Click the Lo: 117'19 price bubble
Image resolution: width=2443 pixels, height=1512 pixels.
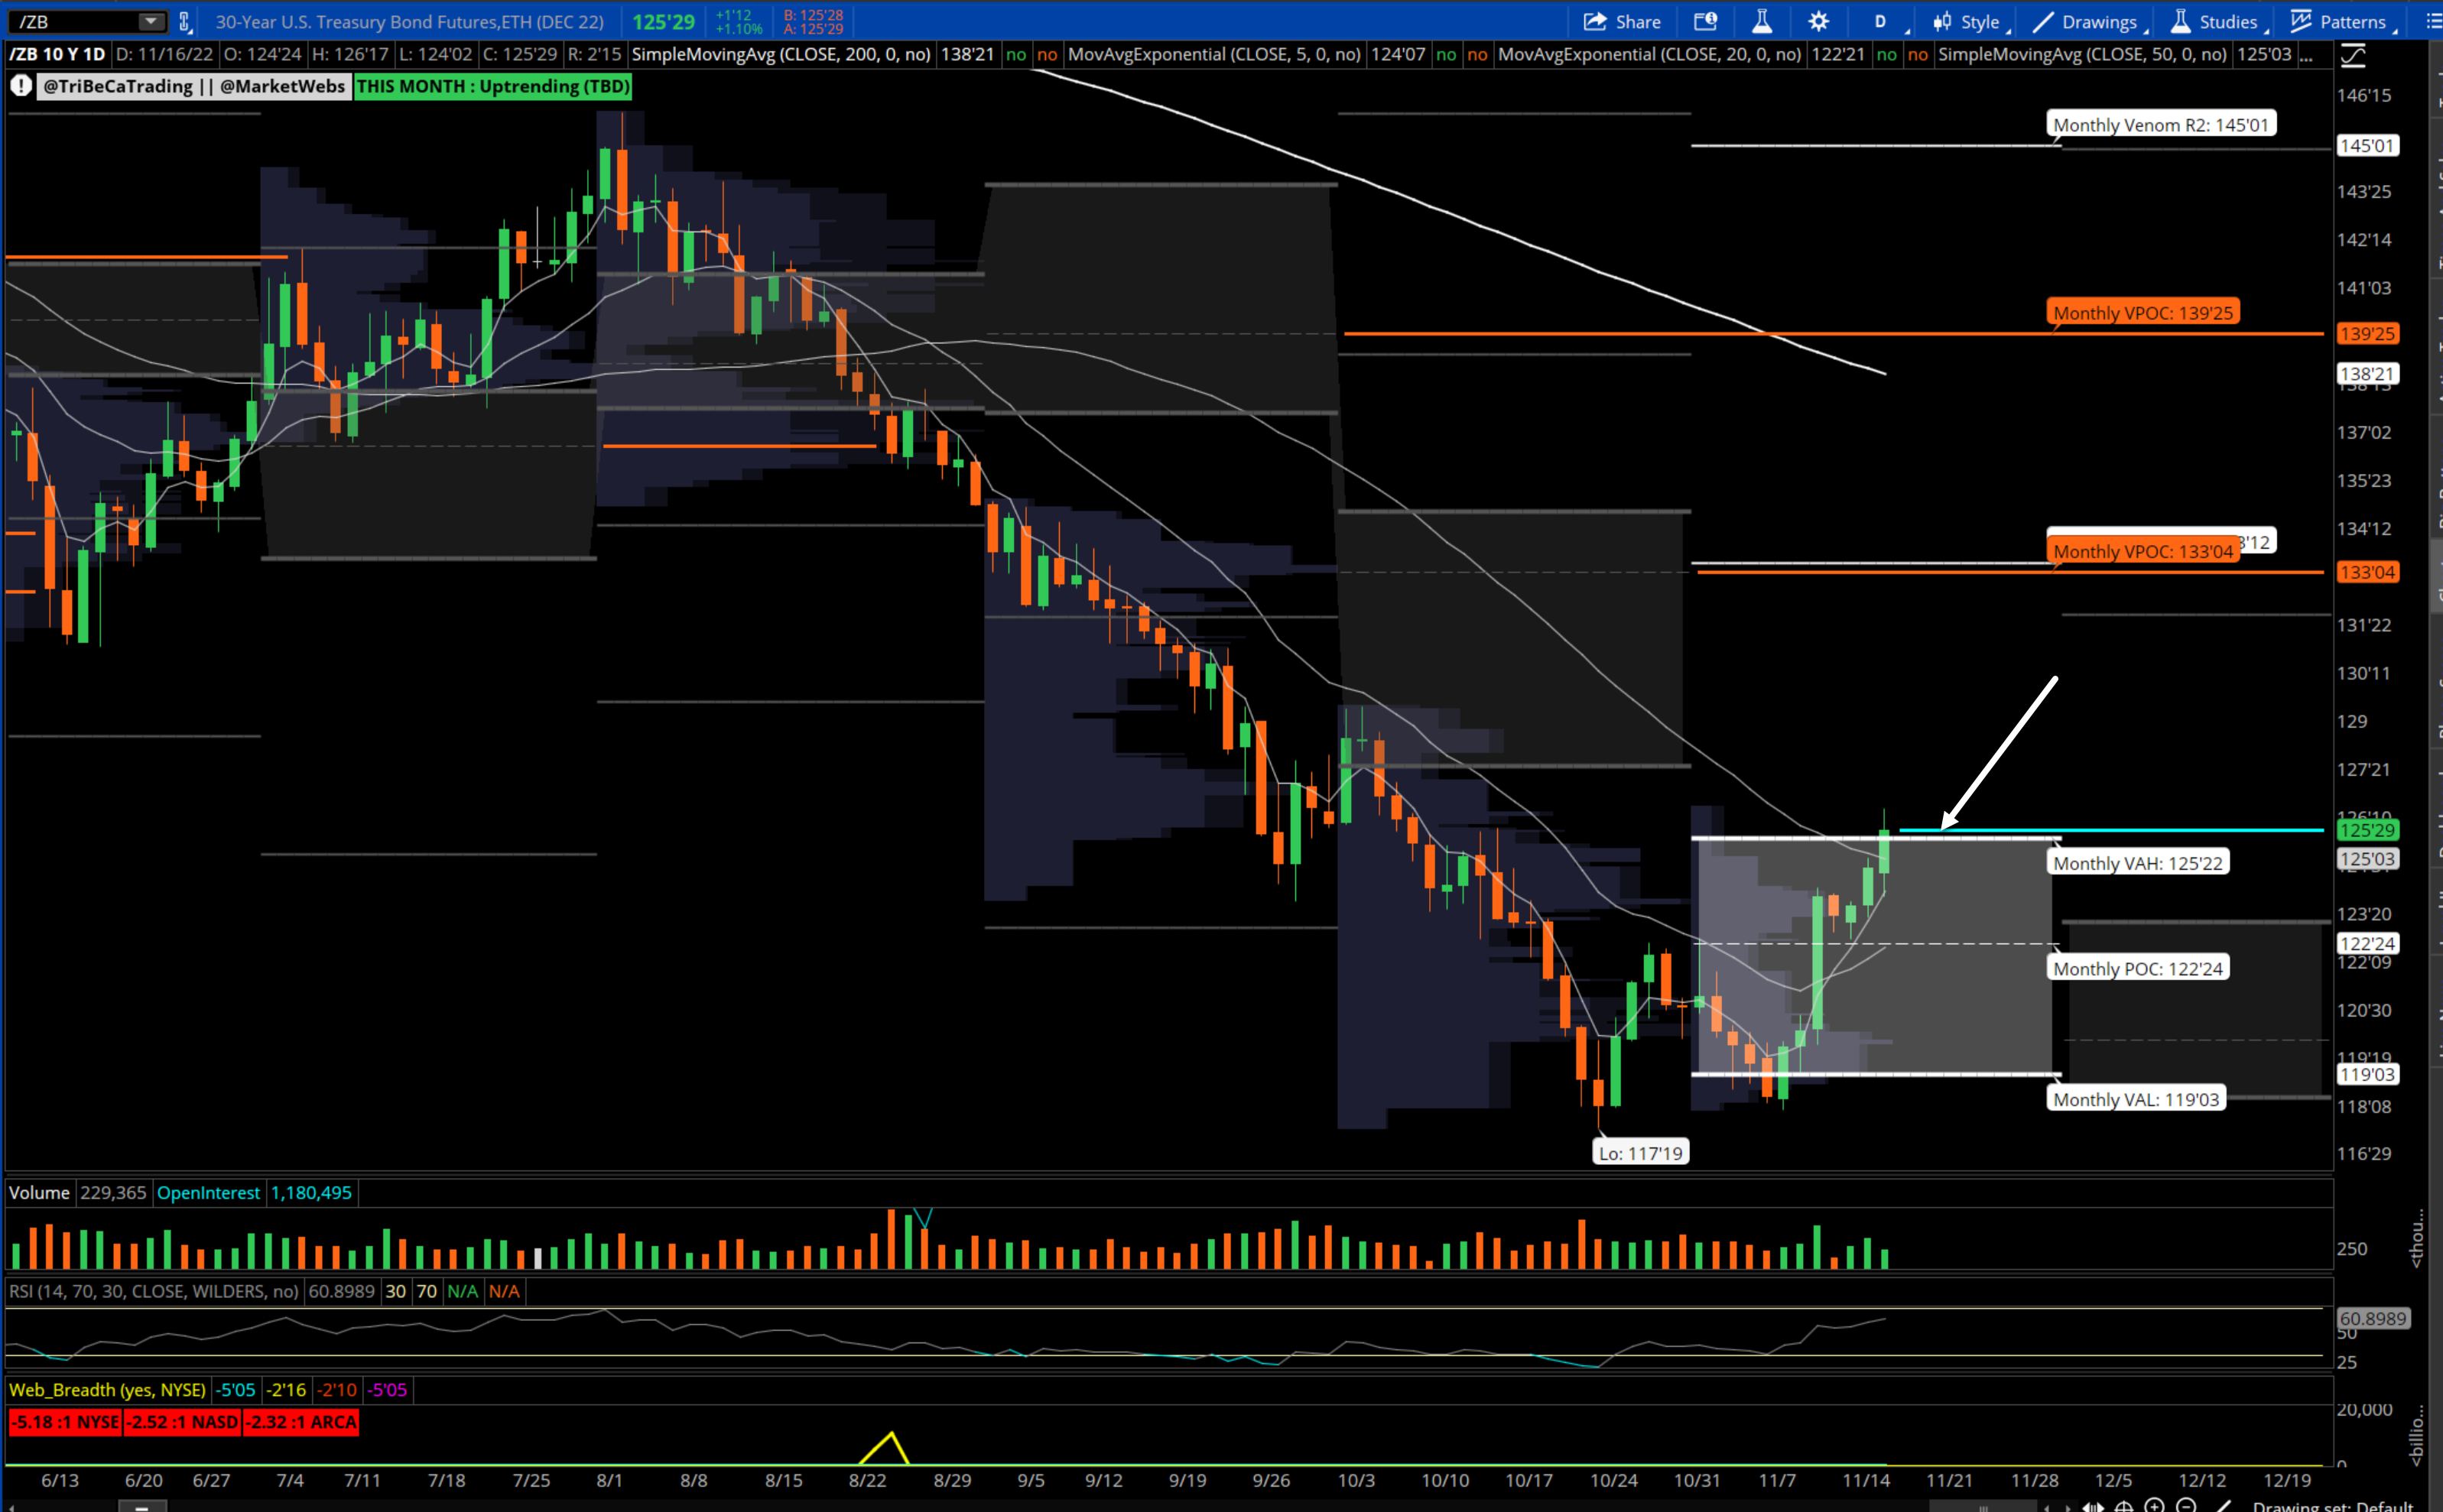point(1640,1153)
